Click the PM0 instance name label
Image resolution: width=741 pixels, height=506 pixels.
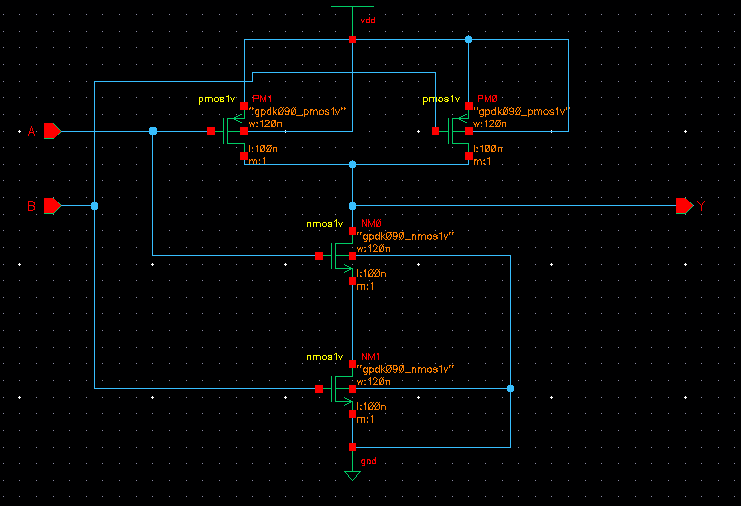tap(487, 99)
